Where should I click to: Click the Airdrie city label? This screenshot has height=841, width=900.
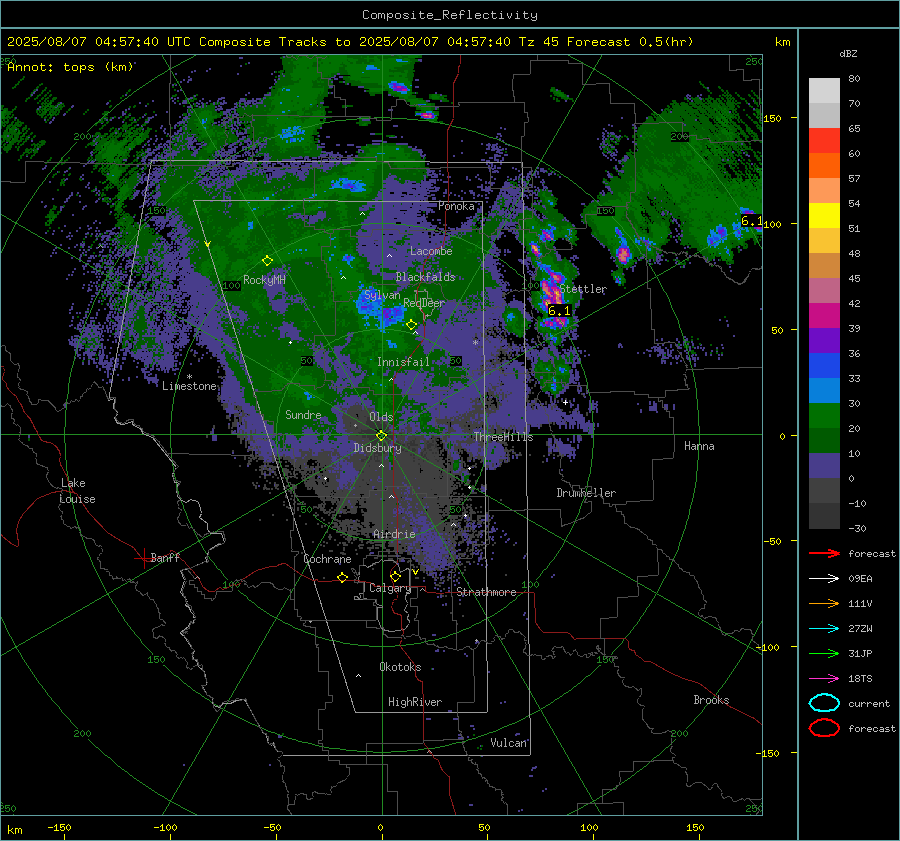(394, 534)
